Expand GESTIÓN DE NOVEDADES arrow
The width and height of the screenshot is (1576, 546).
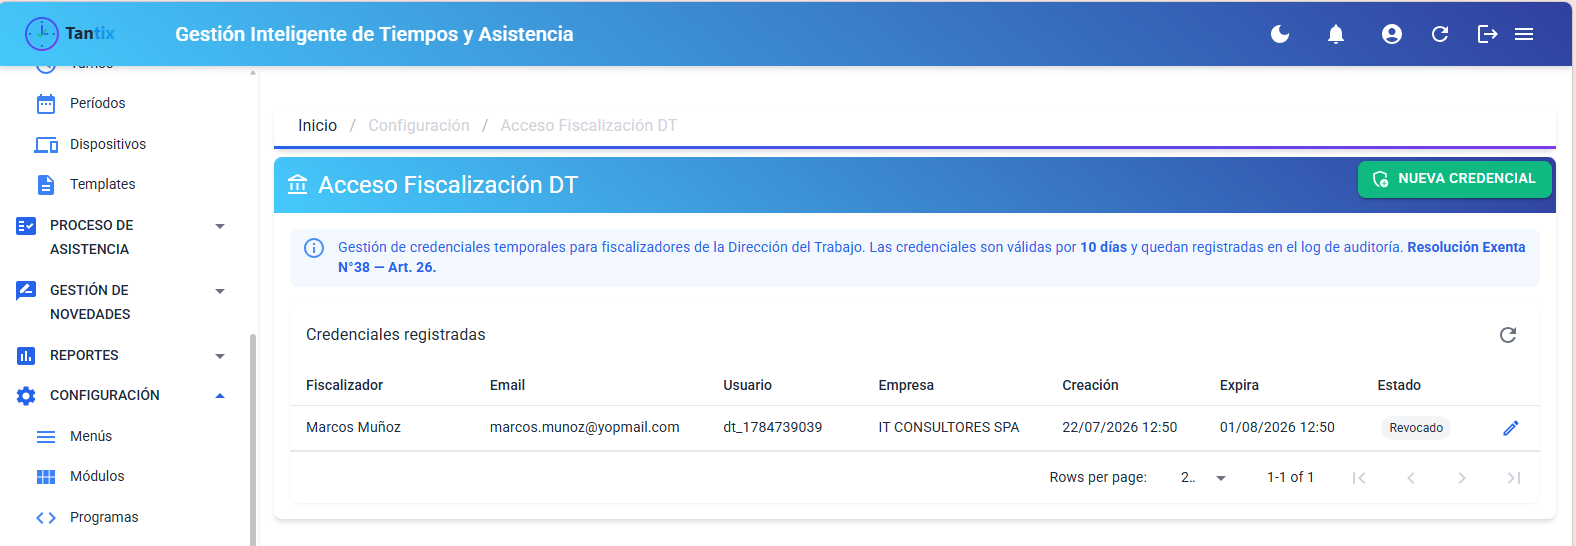pos(220,291)
